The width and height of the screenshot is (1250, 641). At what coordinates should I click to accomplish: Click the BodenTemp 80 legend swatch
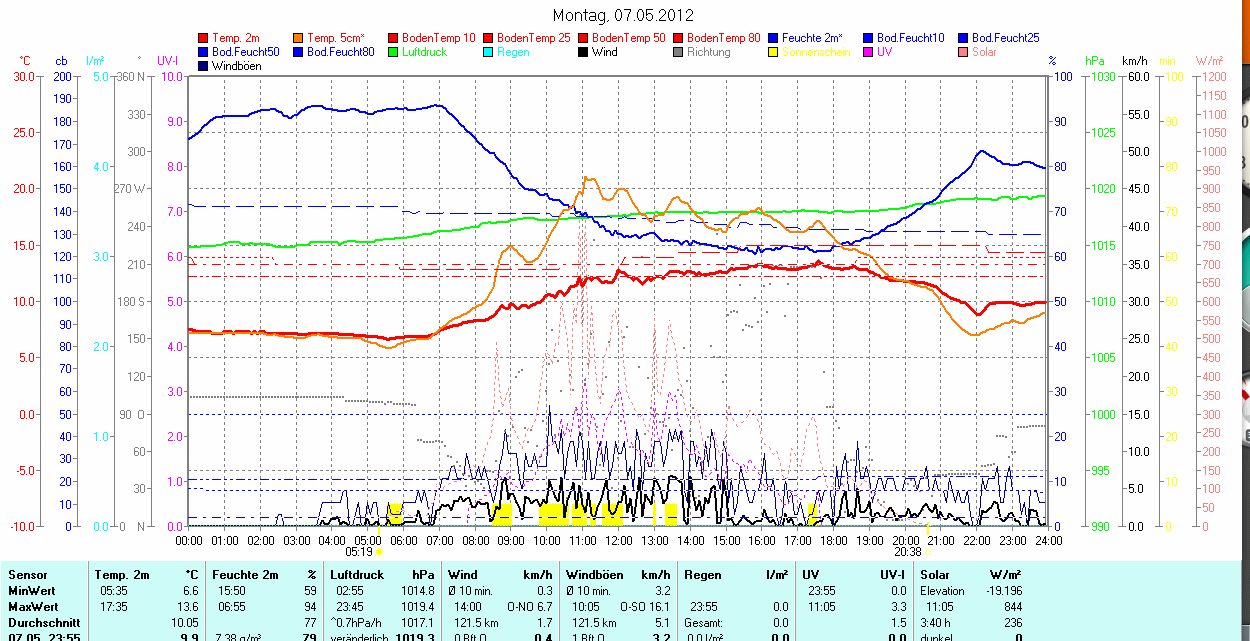tap(678, 38)
